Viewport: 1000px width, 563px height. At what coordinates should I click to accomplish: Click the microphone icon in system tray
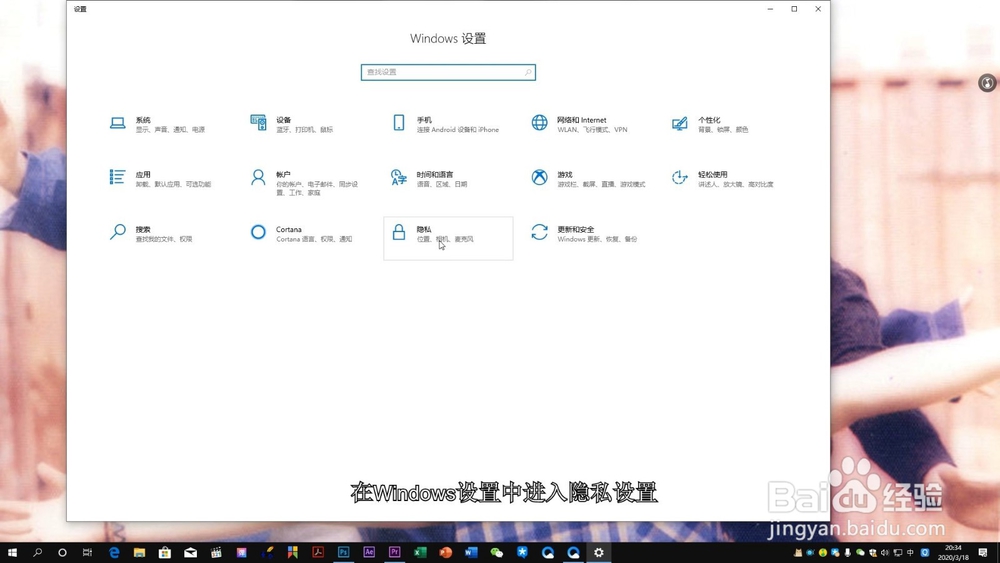[848, 553]
